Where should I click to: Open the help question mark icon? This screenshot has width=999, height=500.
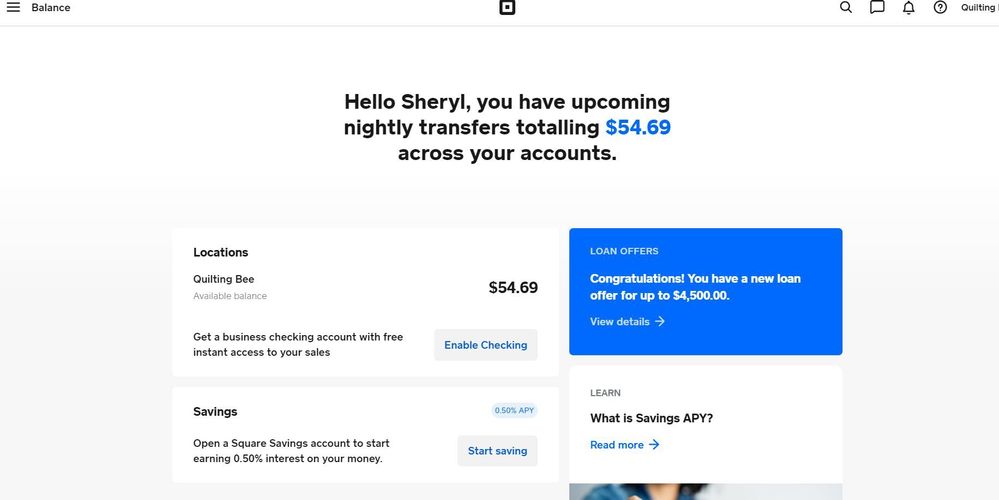[940, 8]
